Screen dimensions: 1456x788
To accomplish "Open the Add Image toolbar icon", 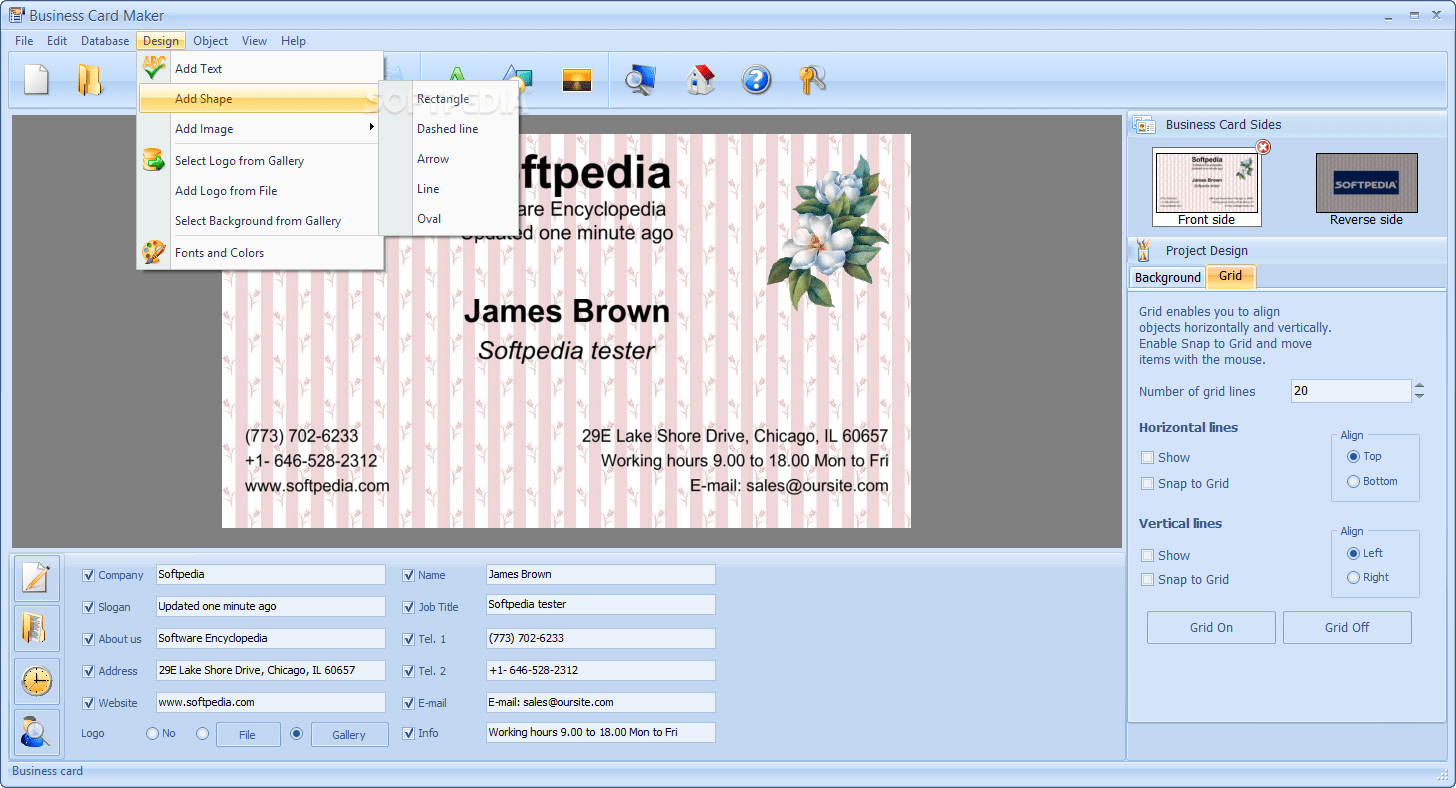I will click(x=577, y=80).
